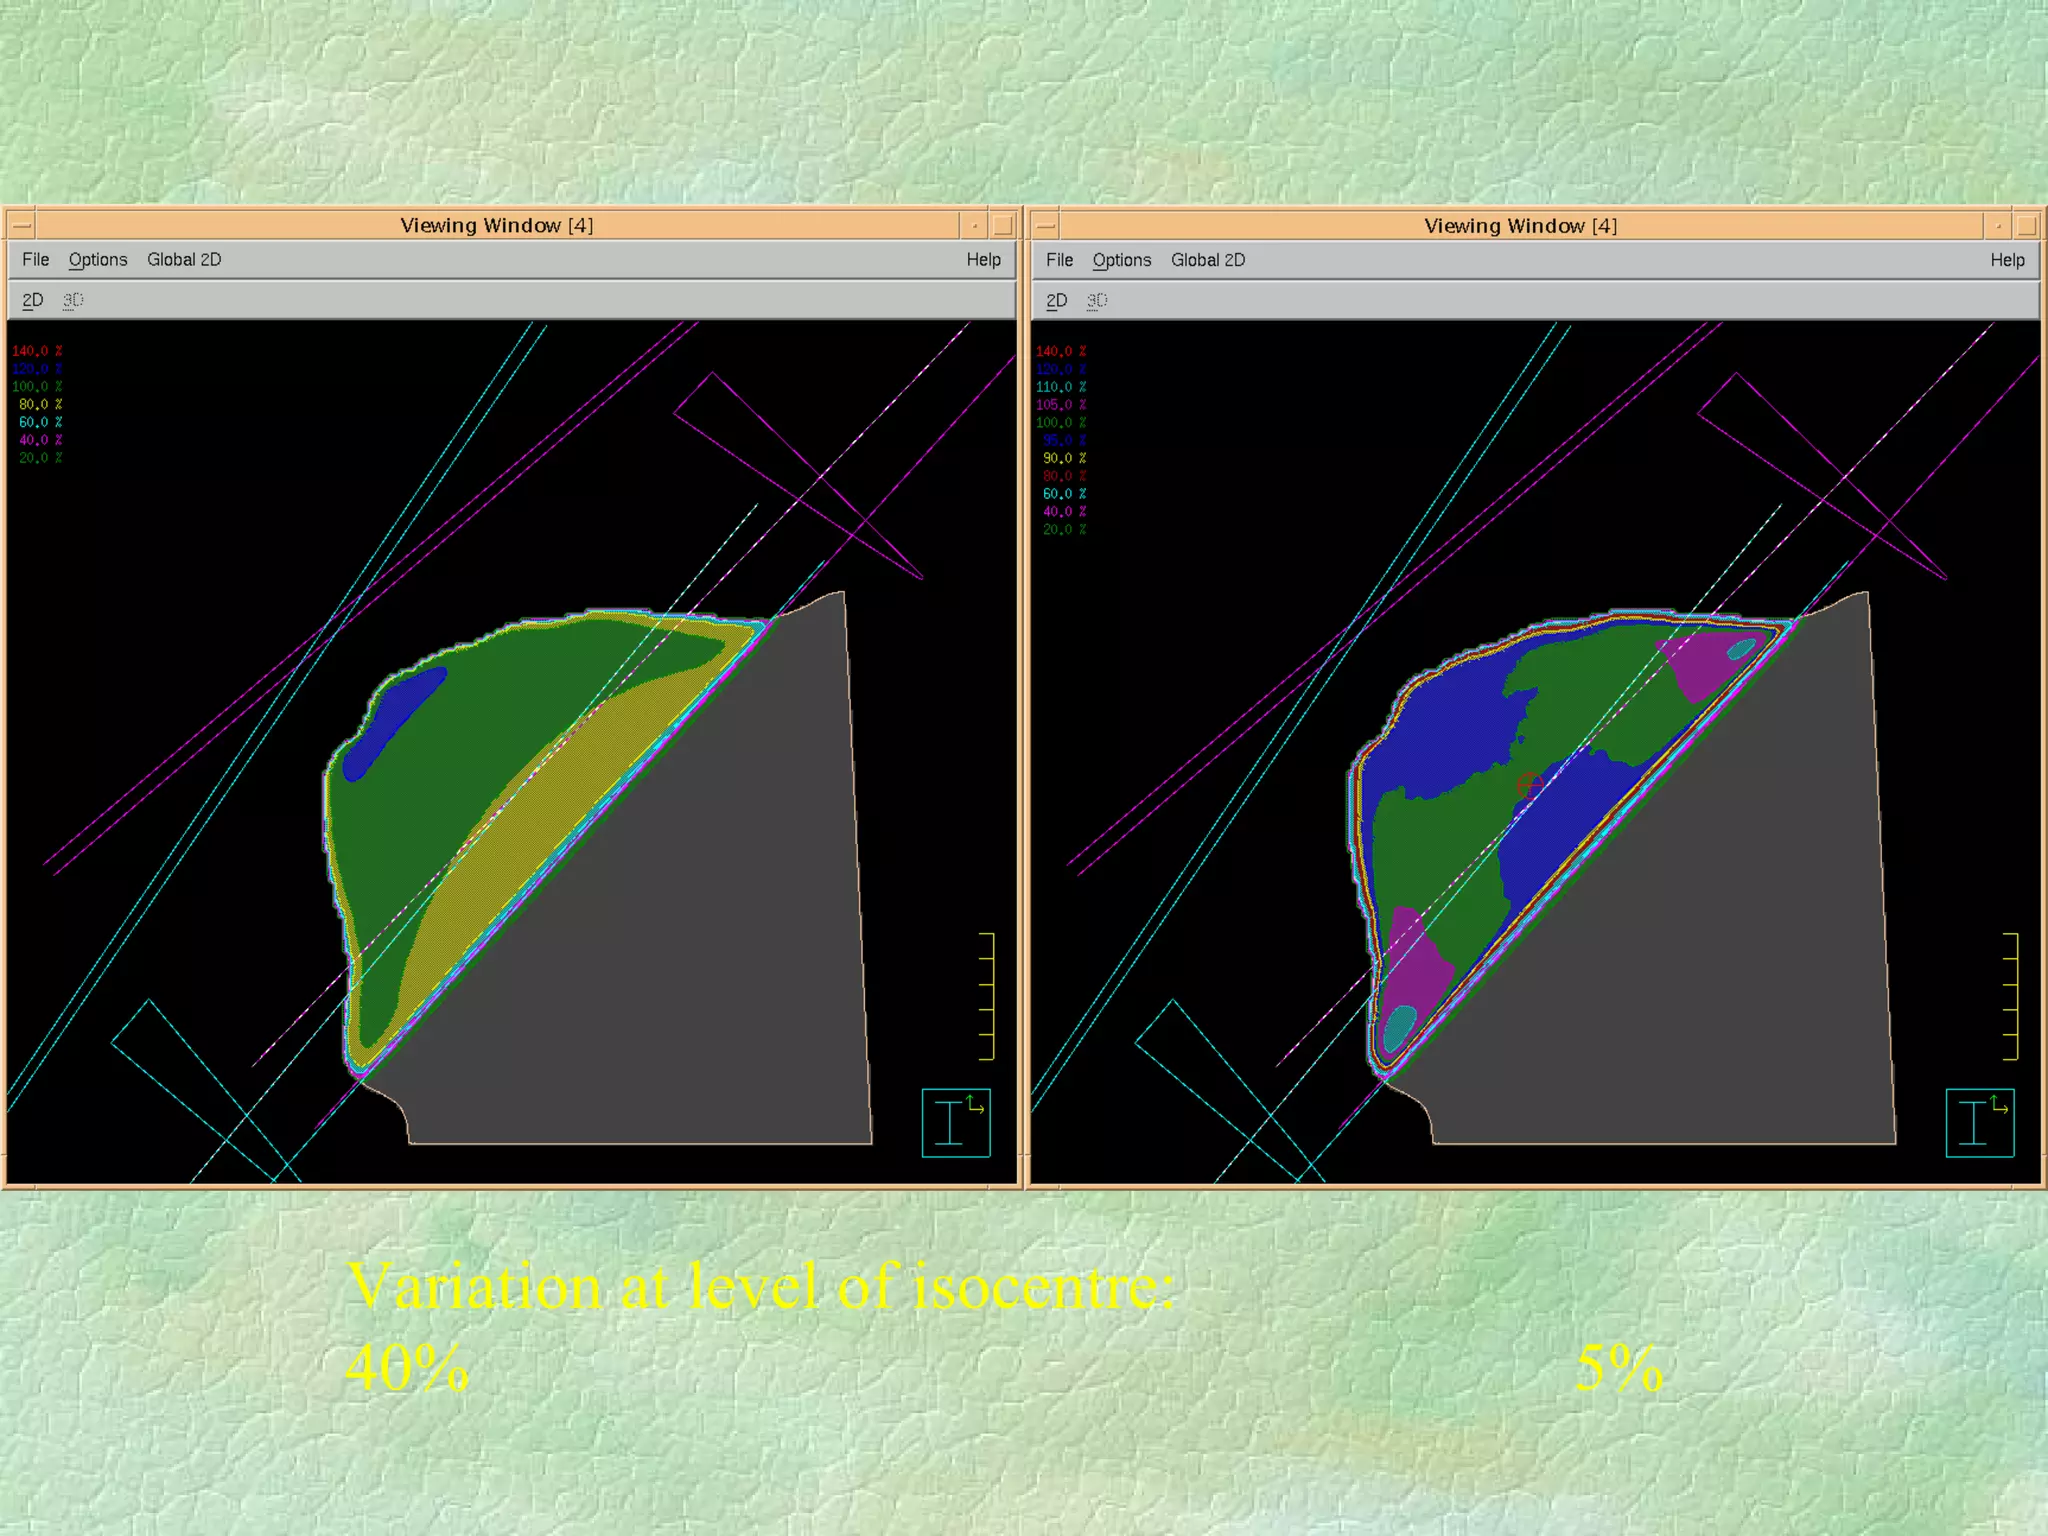Click 60.0 % isodose label in right window
2048x1536 pixels.
tap(1065, 494)
